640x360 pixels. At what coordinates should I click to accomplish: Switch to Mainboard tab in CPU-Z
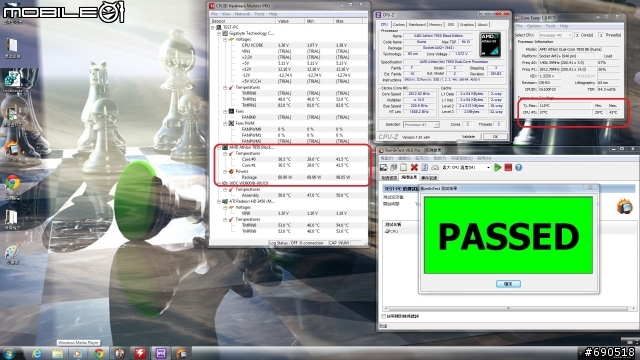[417, 25]
